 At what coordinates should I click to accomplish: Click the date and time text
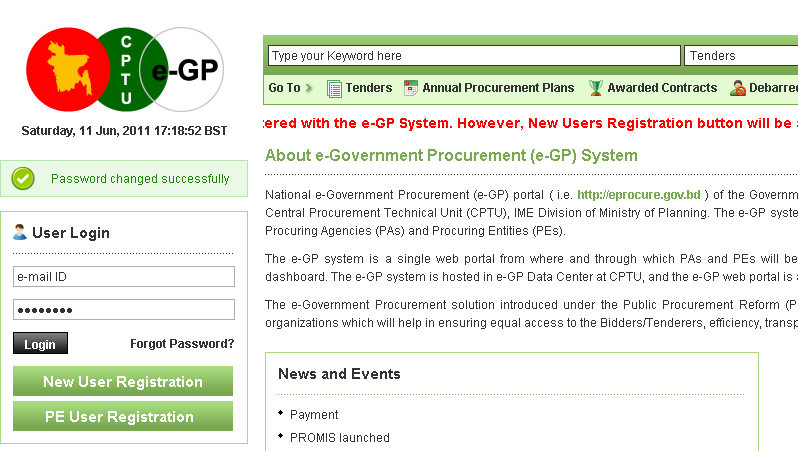click(x=124, y=131)
